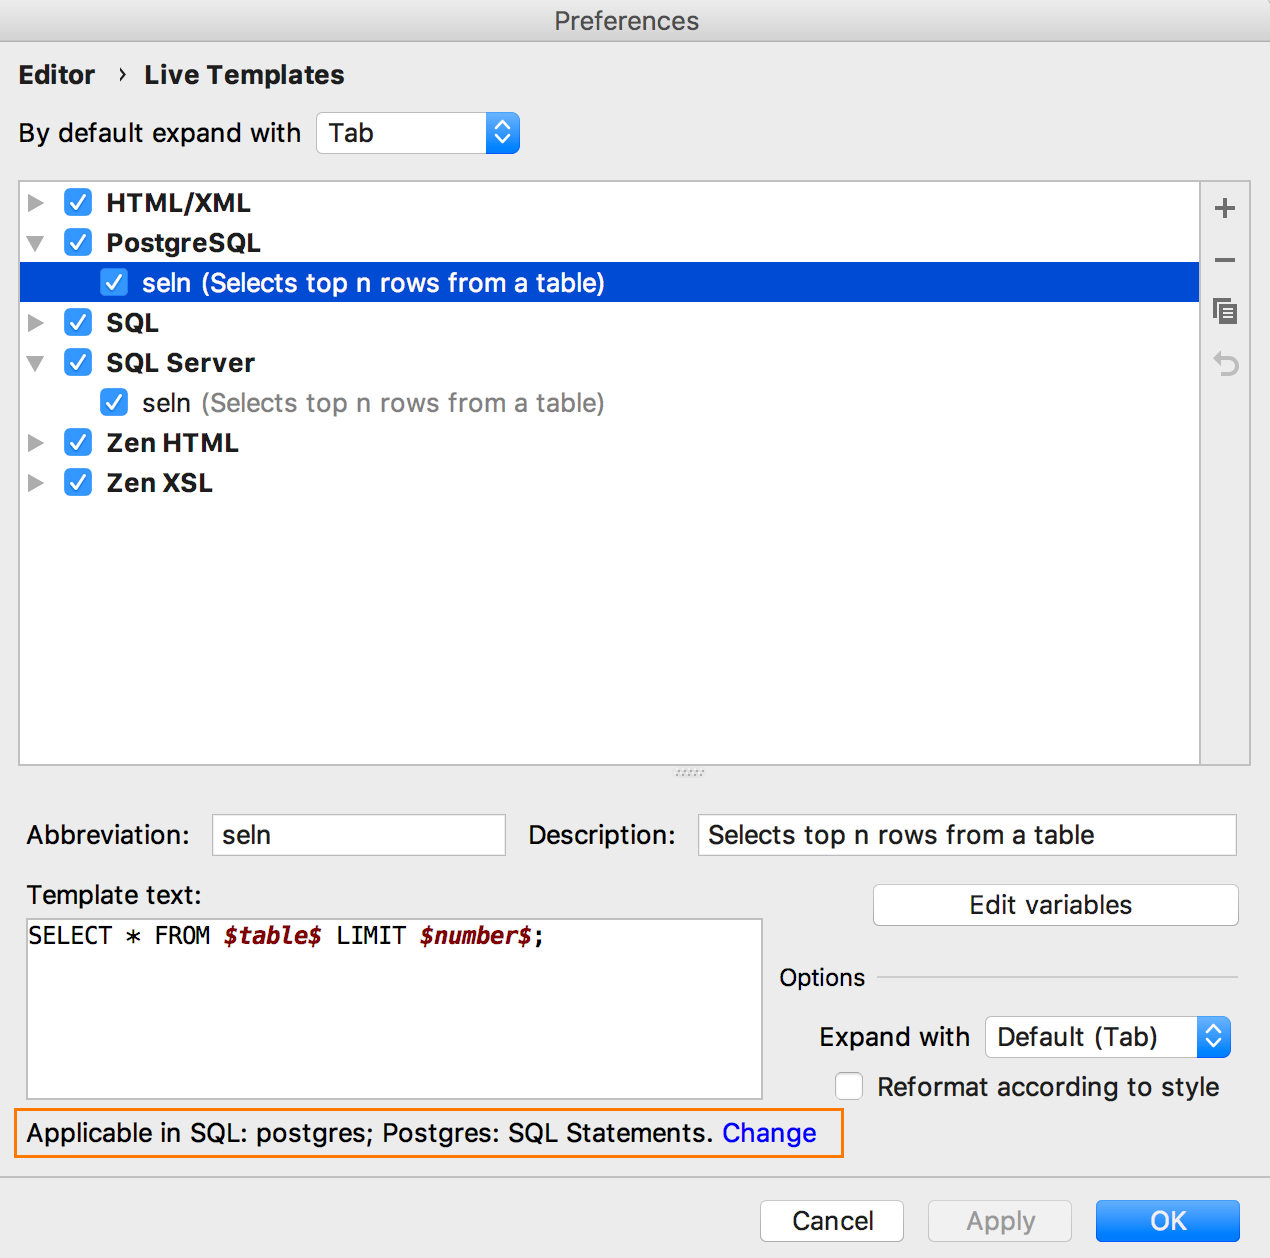
Task: Collapse the PostgreSQL template group
Action: pos(36,243)
